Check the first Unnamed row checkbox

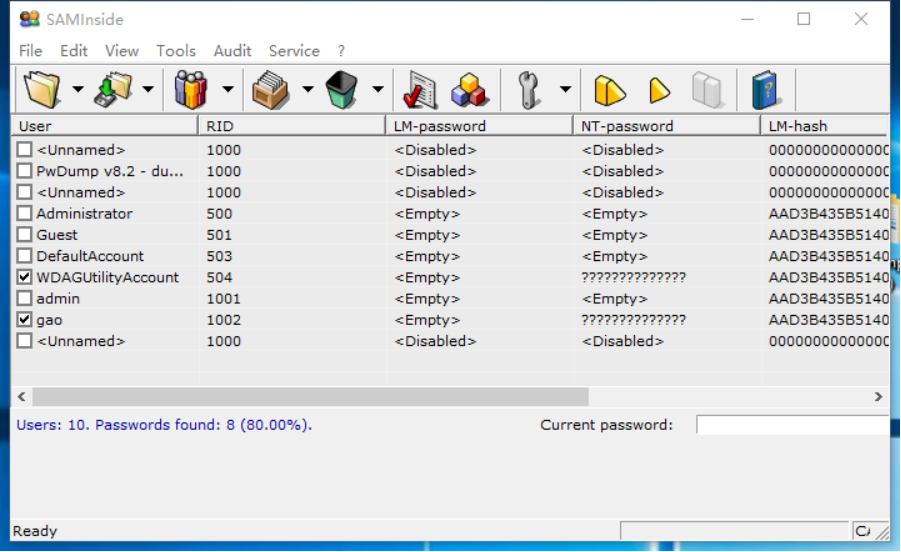coord(24,150)
